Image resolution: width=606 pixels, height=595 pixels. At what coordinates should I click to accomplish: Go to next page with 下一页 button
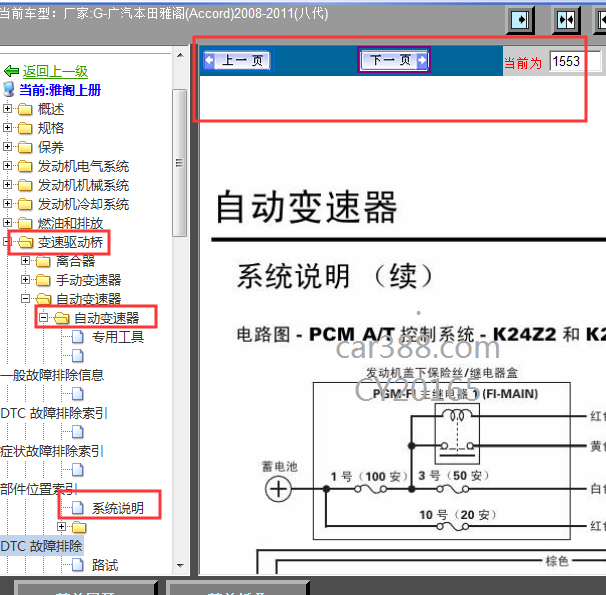[394, 60]
